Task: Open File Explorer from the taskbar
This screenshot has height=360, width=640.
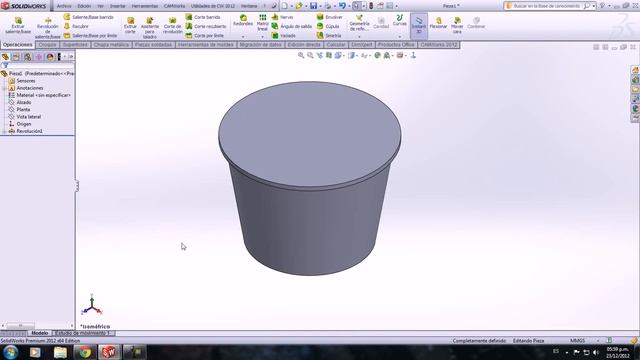Action: coord(60,352)
